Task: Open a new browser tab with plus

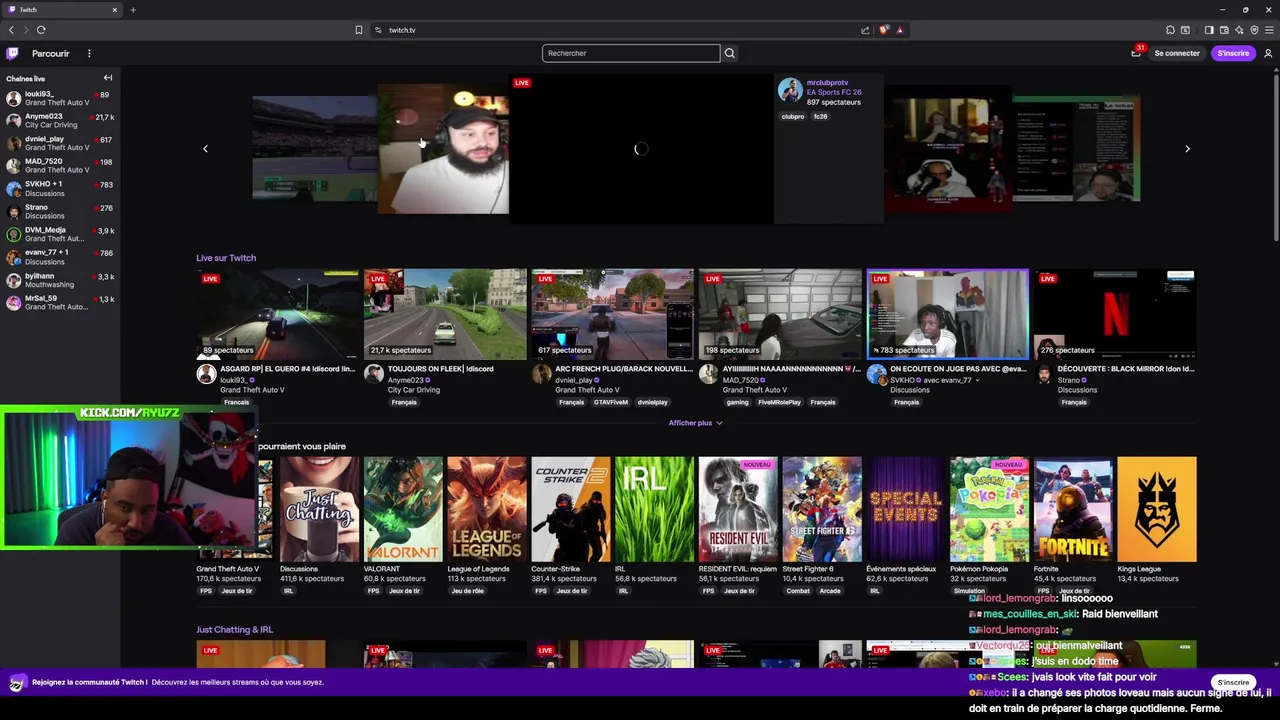Action: tap(133, 10)
